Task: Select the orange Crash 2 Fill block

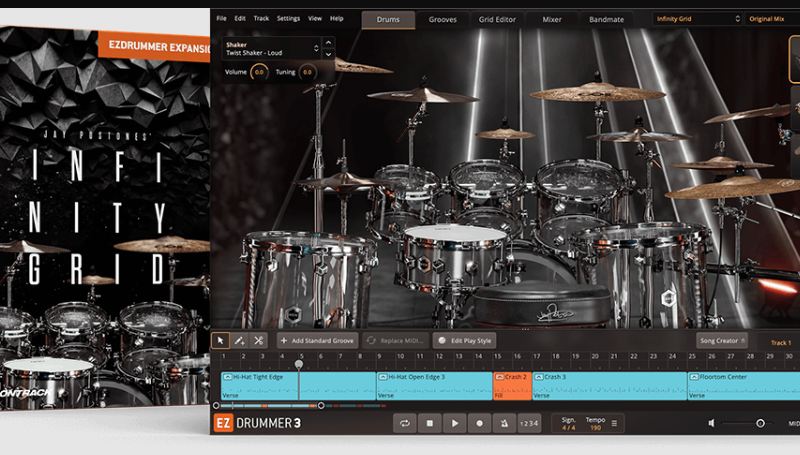Action: pyautogui.click(x=512, y=386)
